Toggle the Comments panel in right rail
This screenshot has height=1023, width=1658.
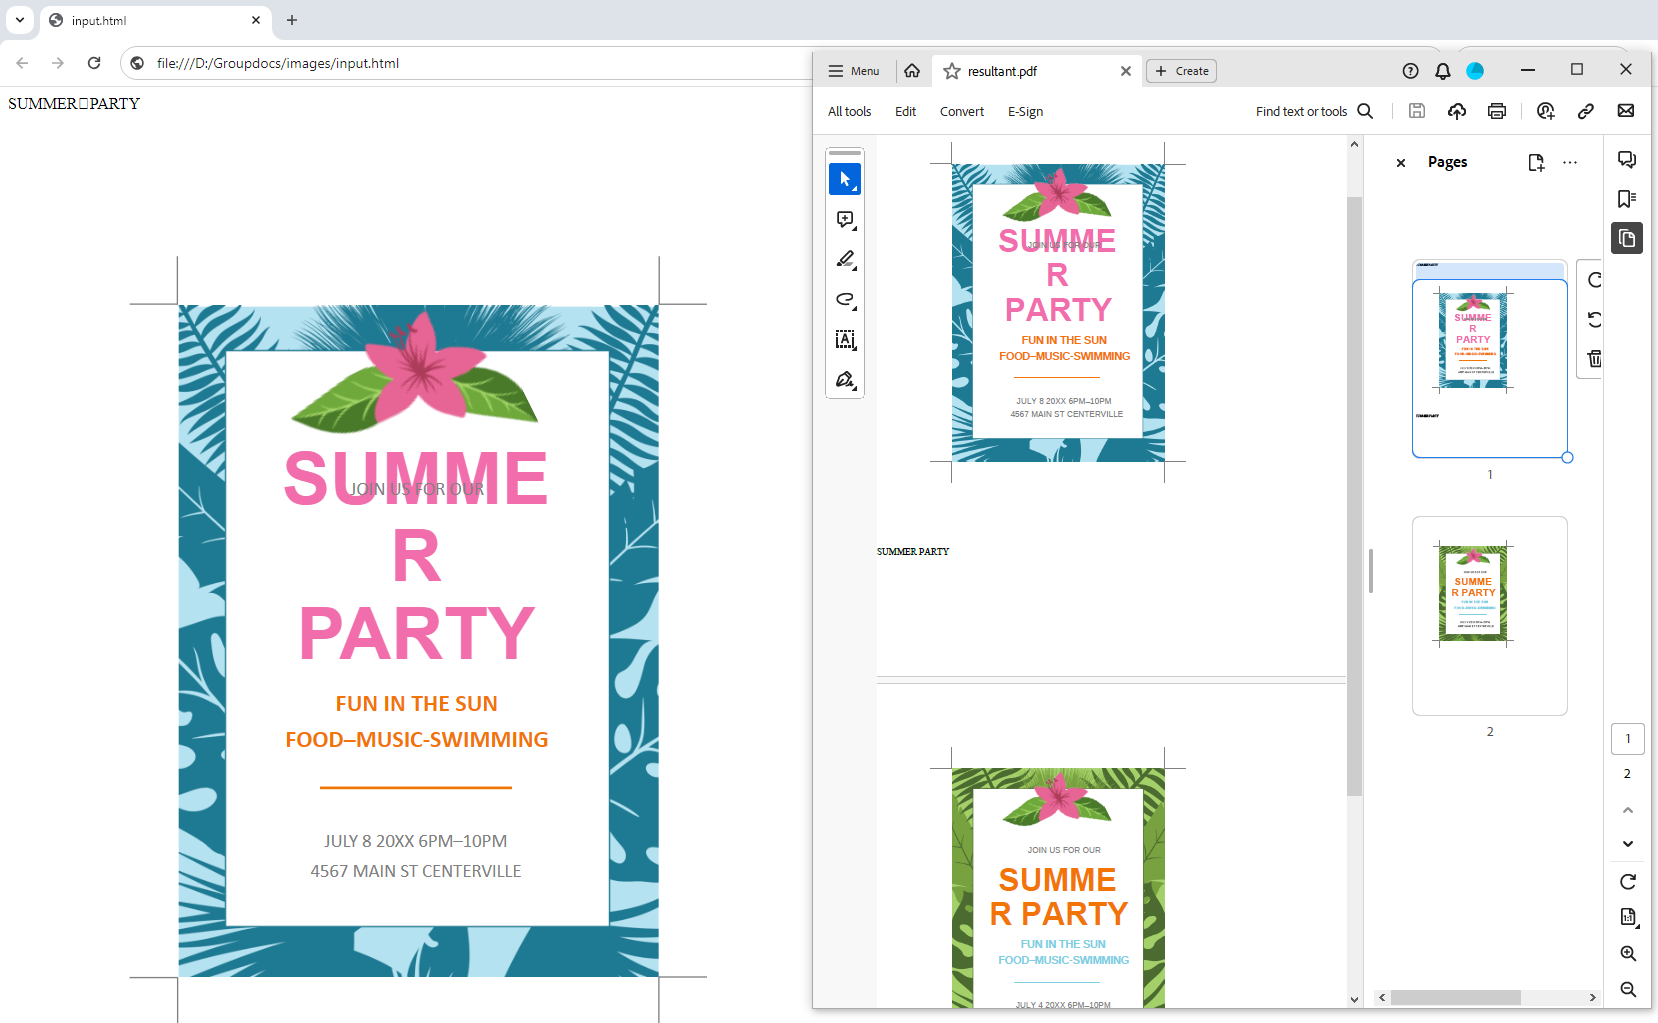(1627, 160)
